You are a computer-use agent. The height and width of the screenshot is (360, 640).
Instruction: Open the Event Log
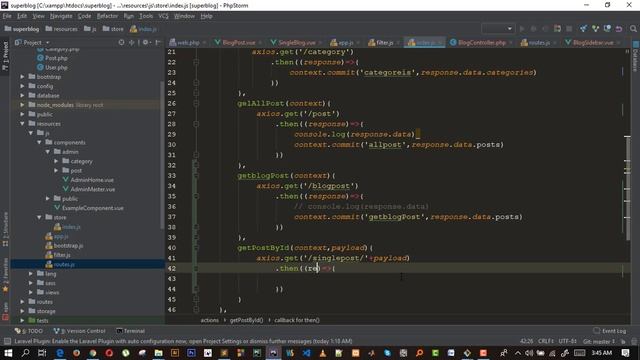[610, 331]
